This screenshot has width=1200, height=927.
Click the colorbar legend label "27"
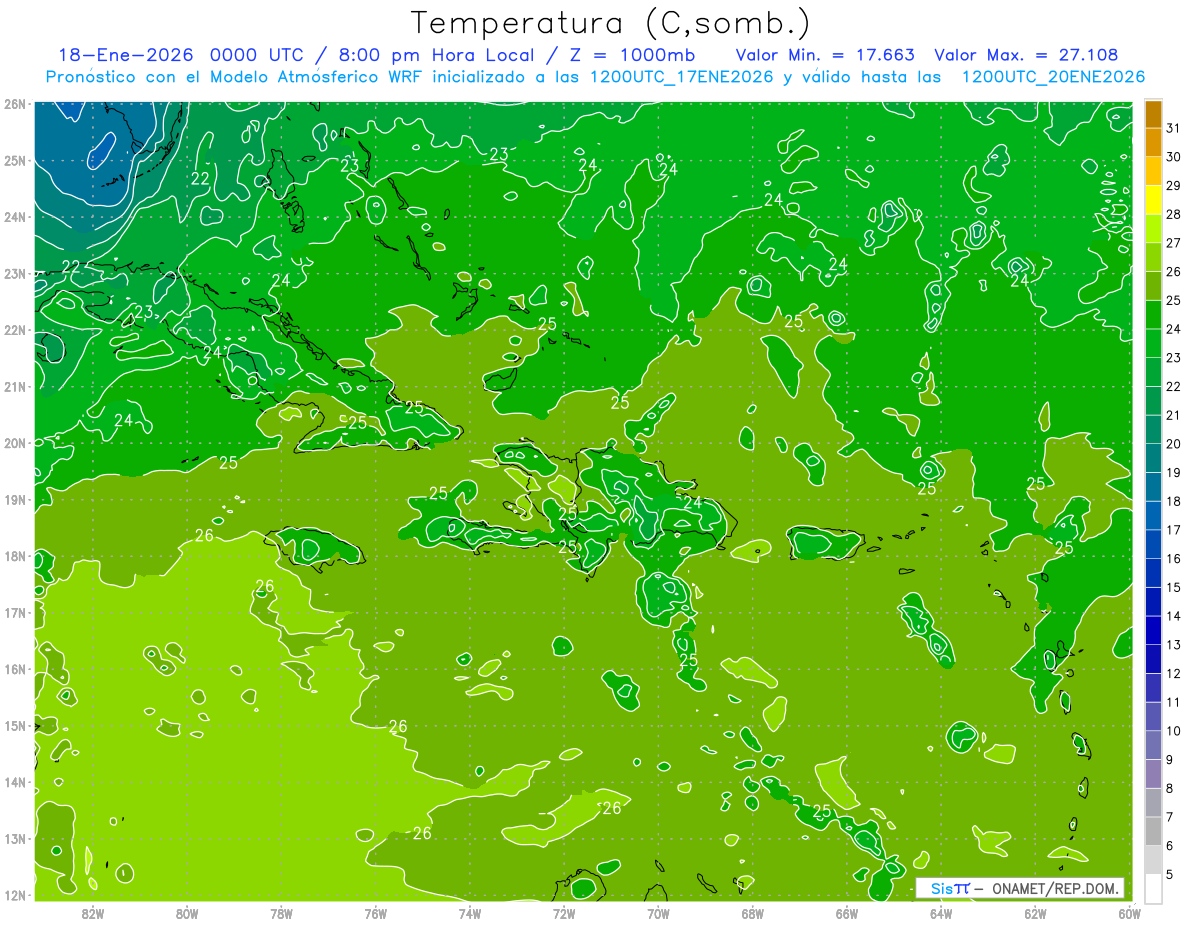tap(1174, 243)
